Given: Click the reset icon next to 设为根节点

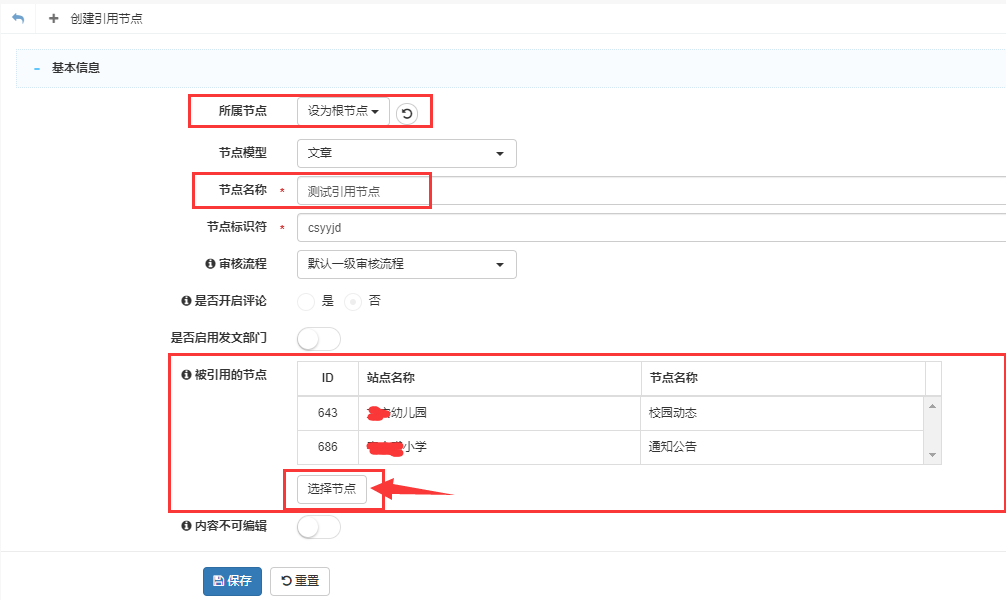Looking at the screenshot, I should 407,113.
